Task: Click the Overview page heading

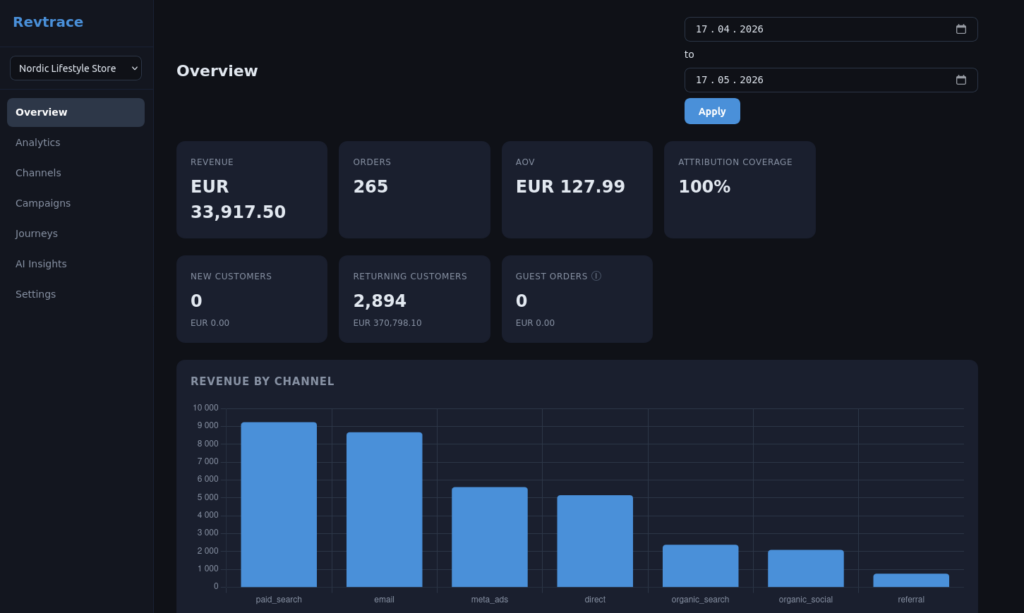Action: pyautogui.click(x=217, y=71)
